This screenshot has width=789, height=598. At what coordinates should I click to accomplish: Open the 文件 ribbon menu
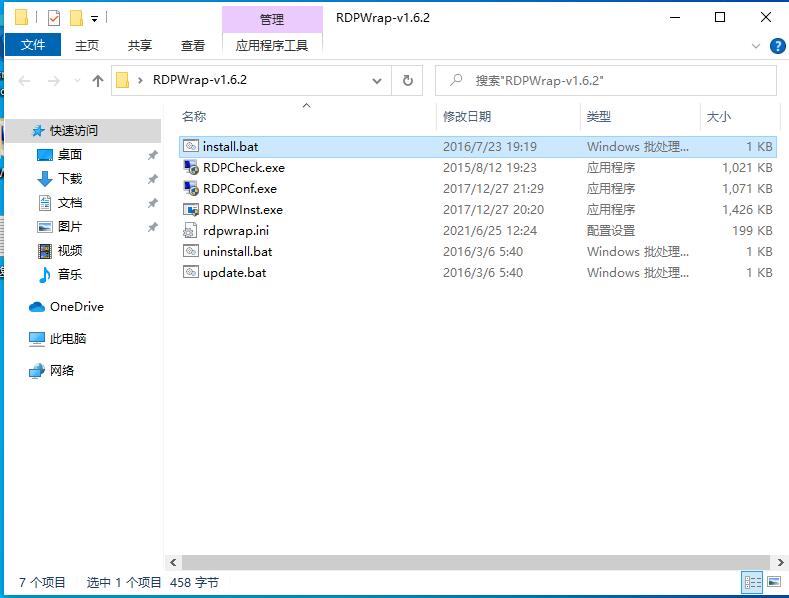33,45
